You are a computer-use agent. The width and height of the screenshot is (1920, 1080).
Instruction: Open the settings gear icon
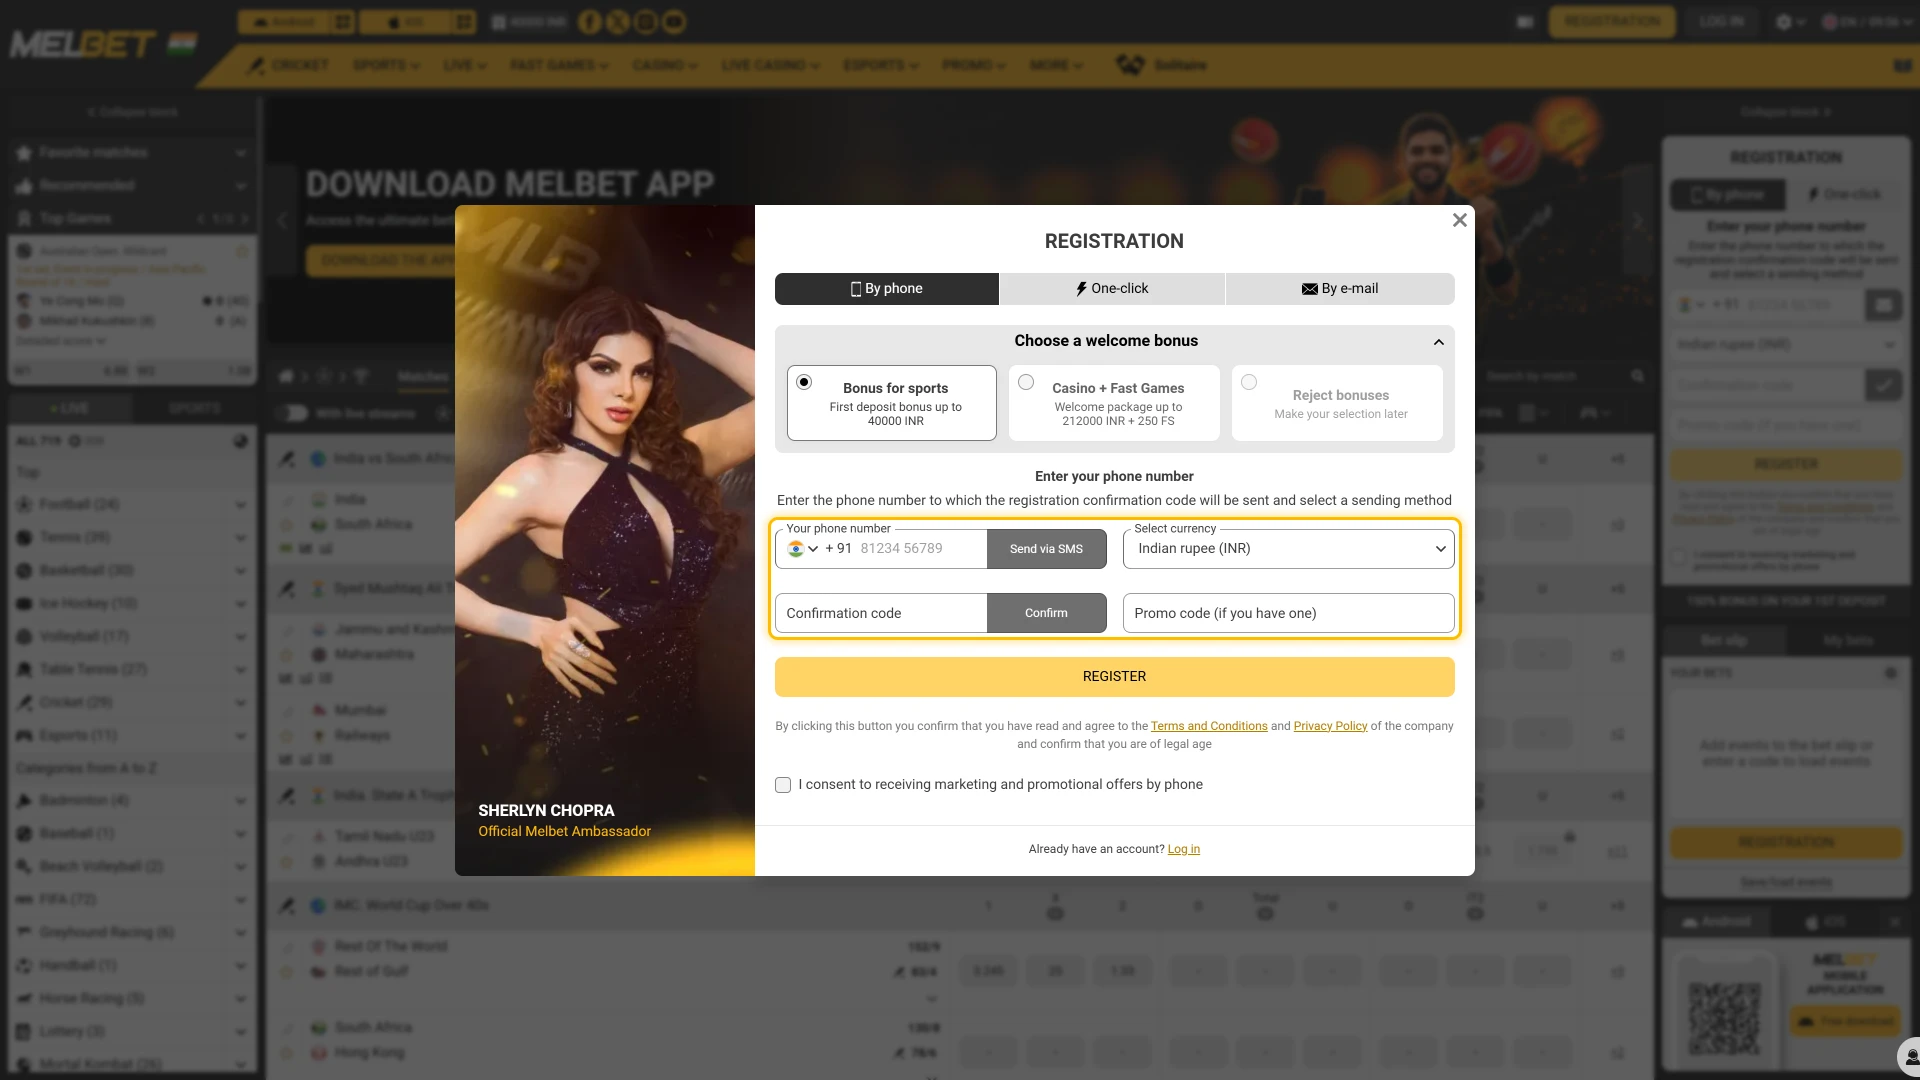click(x=1785, y=21)
